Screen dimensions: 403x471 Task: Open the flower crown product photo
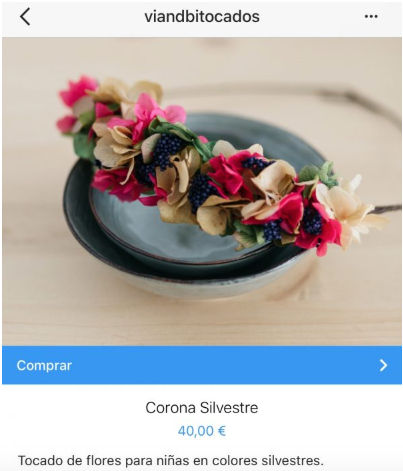click(x=202, y=191)
